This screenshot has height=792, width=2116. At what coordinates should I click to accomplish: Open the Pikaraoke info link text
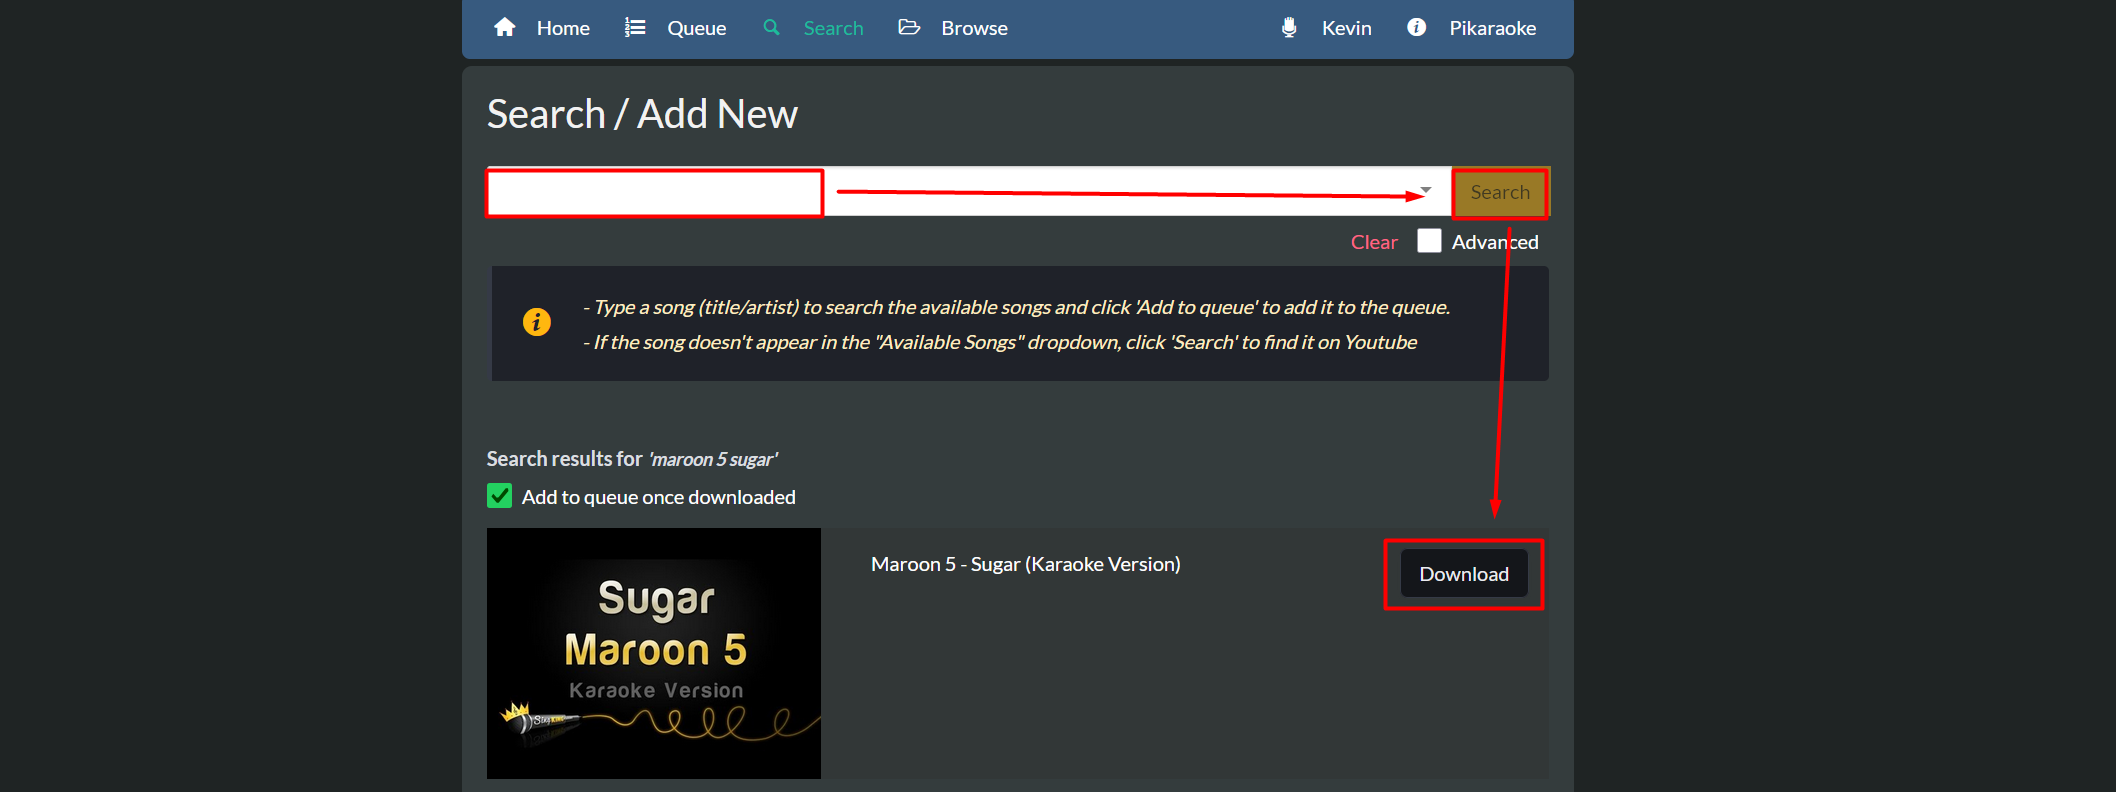tap(1492, 28)
